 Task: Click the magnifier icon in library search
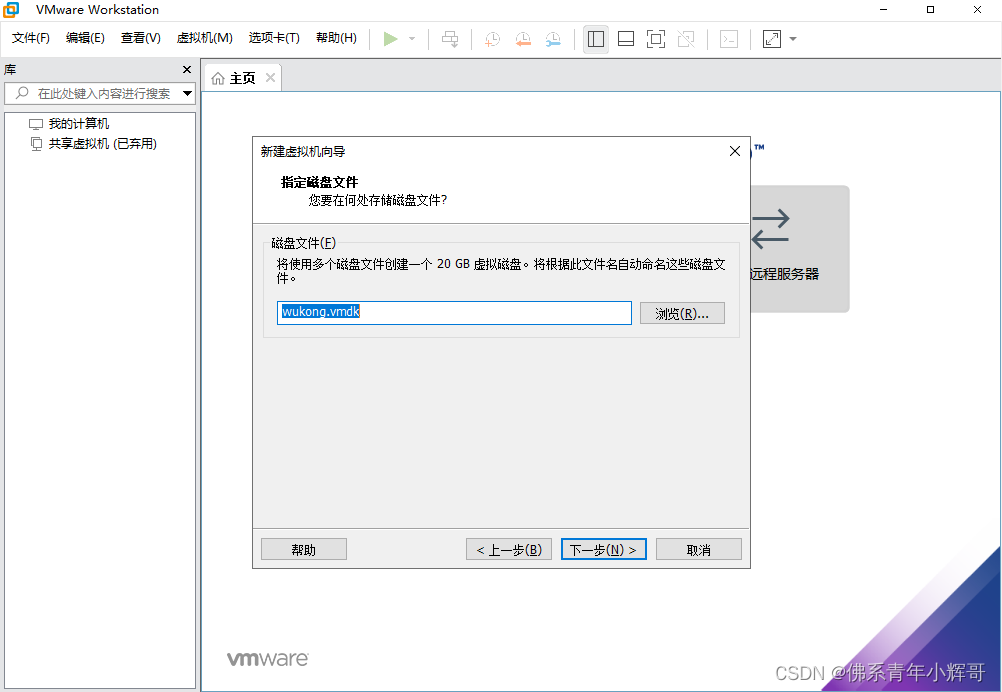[22, 93]
